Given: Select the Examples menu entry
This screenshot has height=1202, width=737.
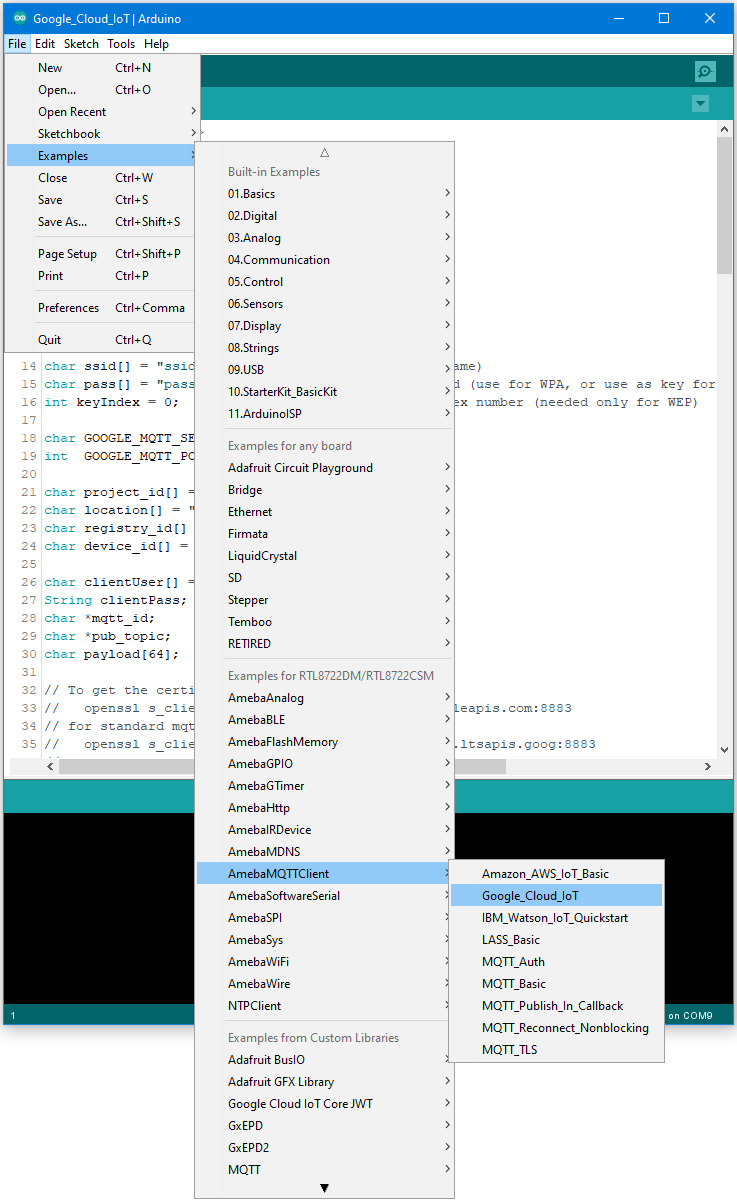Looking at the screenshot, I should (x=102, y=156).
